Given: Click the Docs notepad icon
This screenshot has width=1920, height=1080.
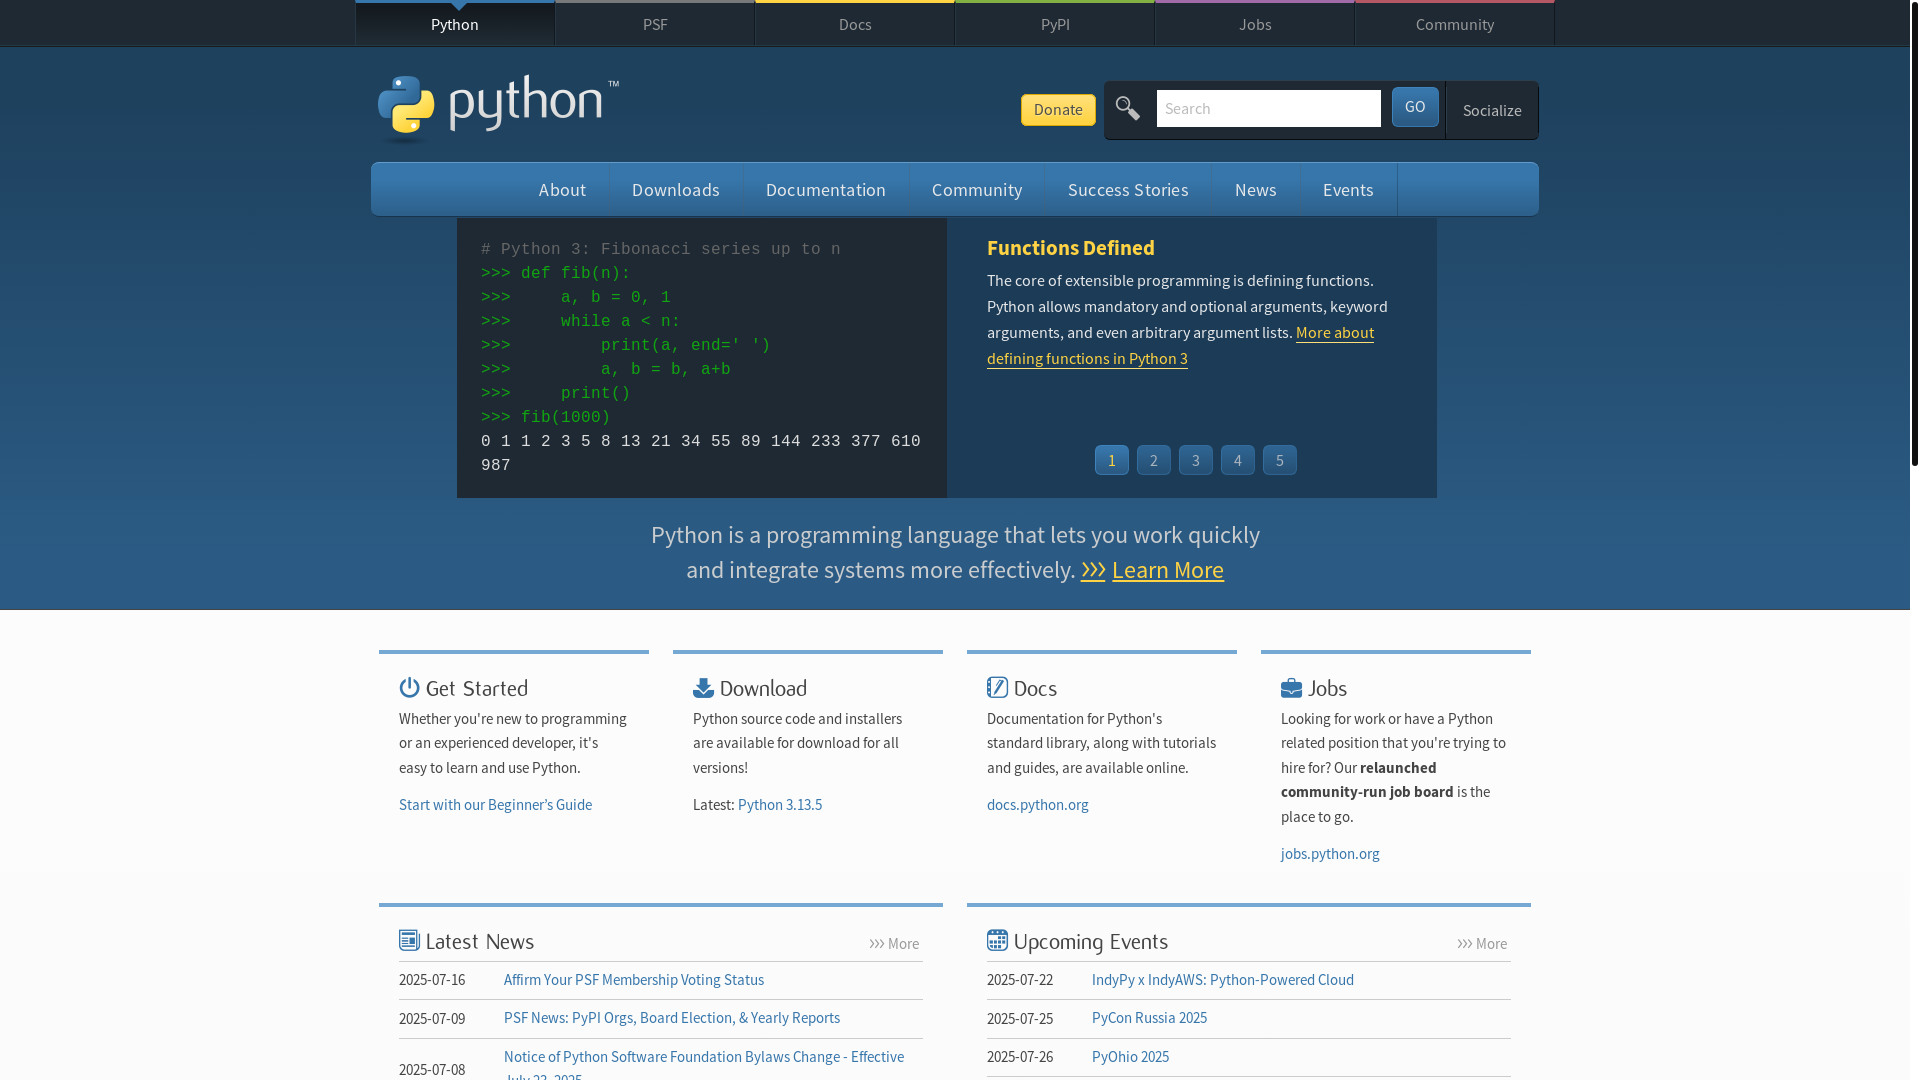Looking at the screenshot, I should point(997,687).
